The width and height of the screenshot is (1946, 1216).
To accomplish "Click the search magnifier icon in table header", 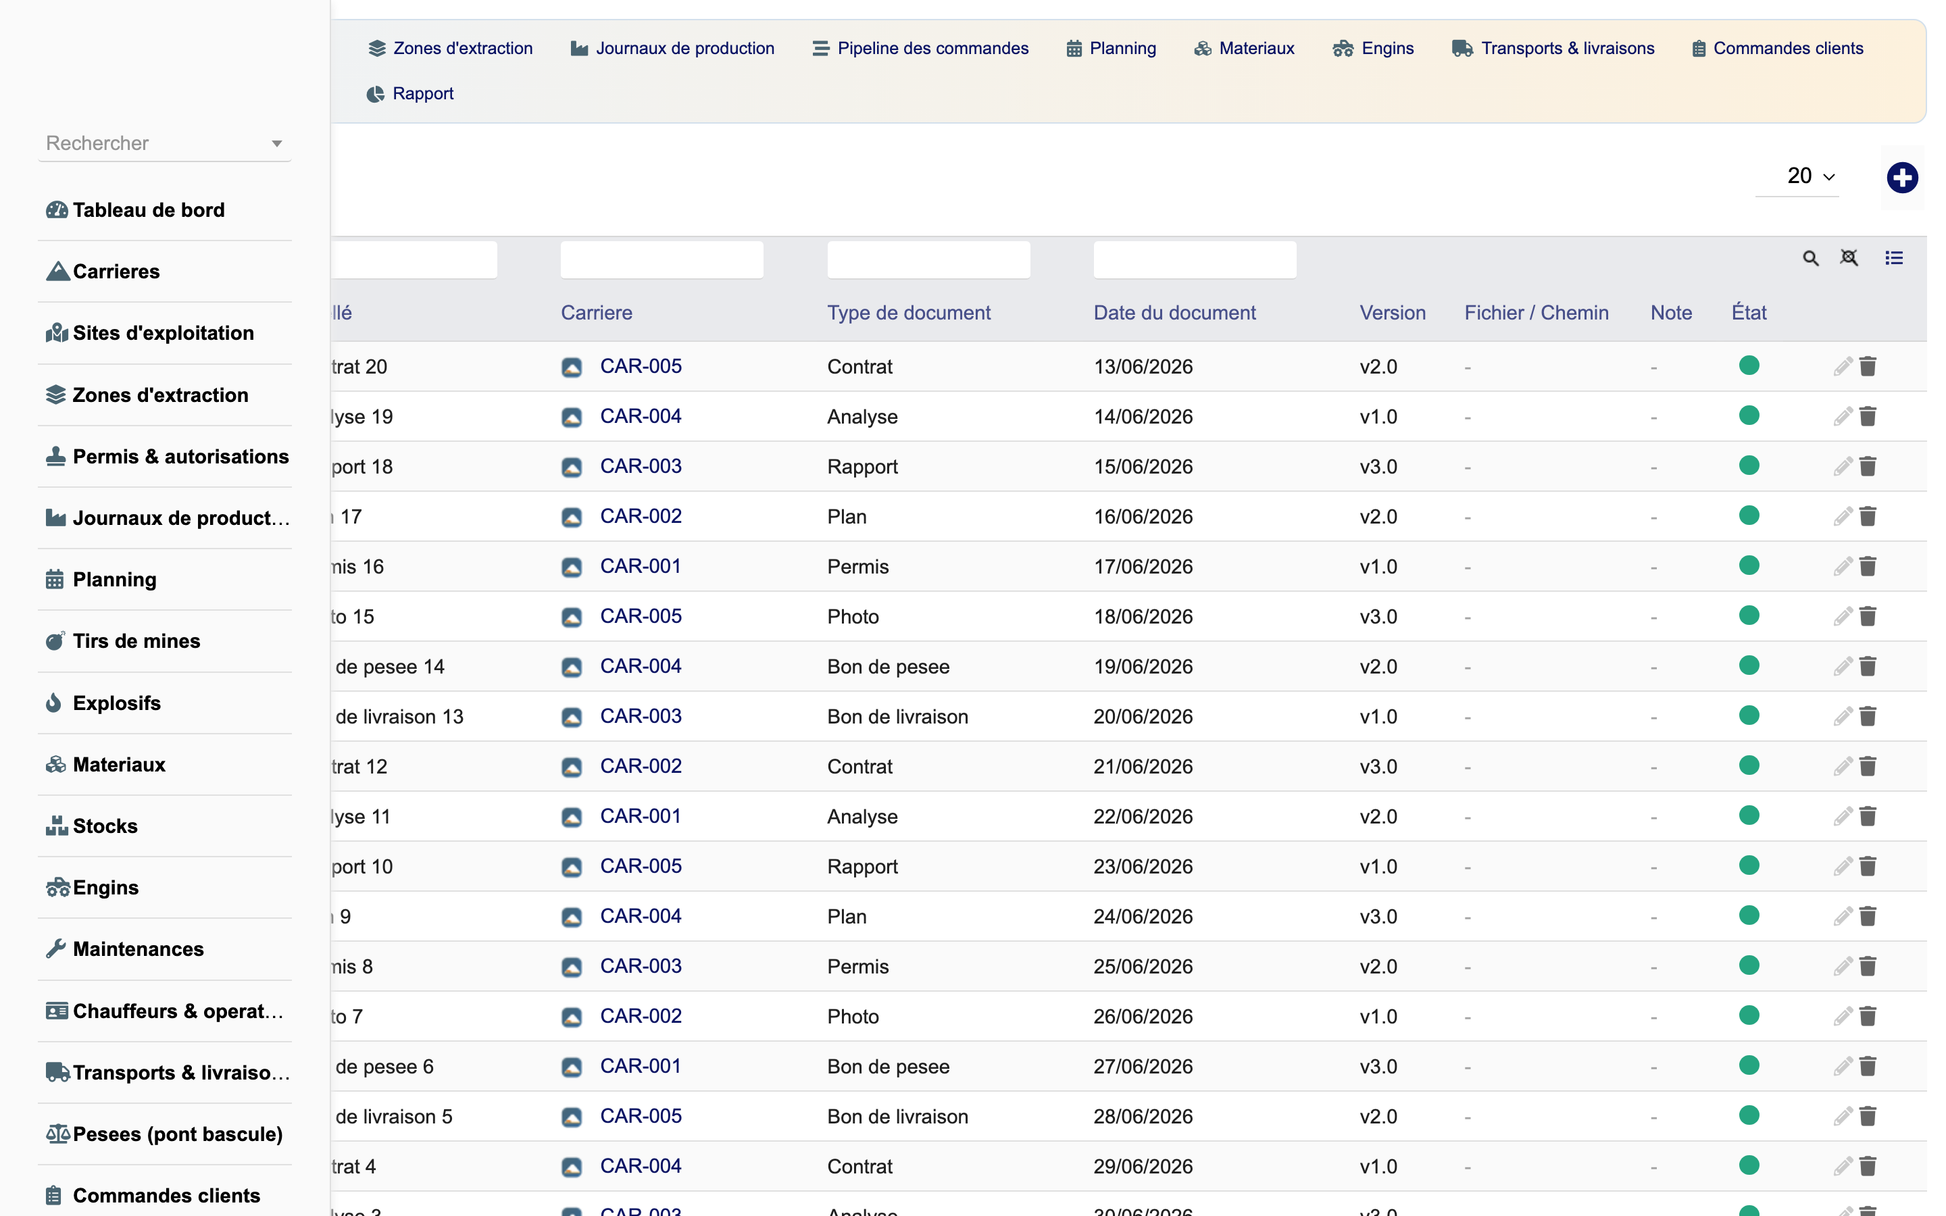I will tap(1810, 258).
